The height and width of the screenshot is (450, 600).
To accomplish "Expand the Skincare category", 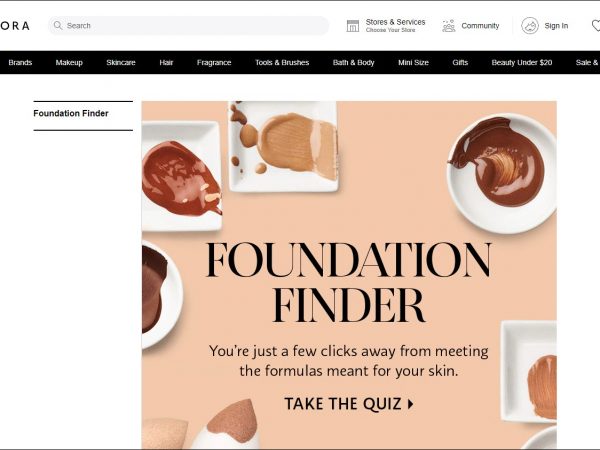I will (121, 62).
